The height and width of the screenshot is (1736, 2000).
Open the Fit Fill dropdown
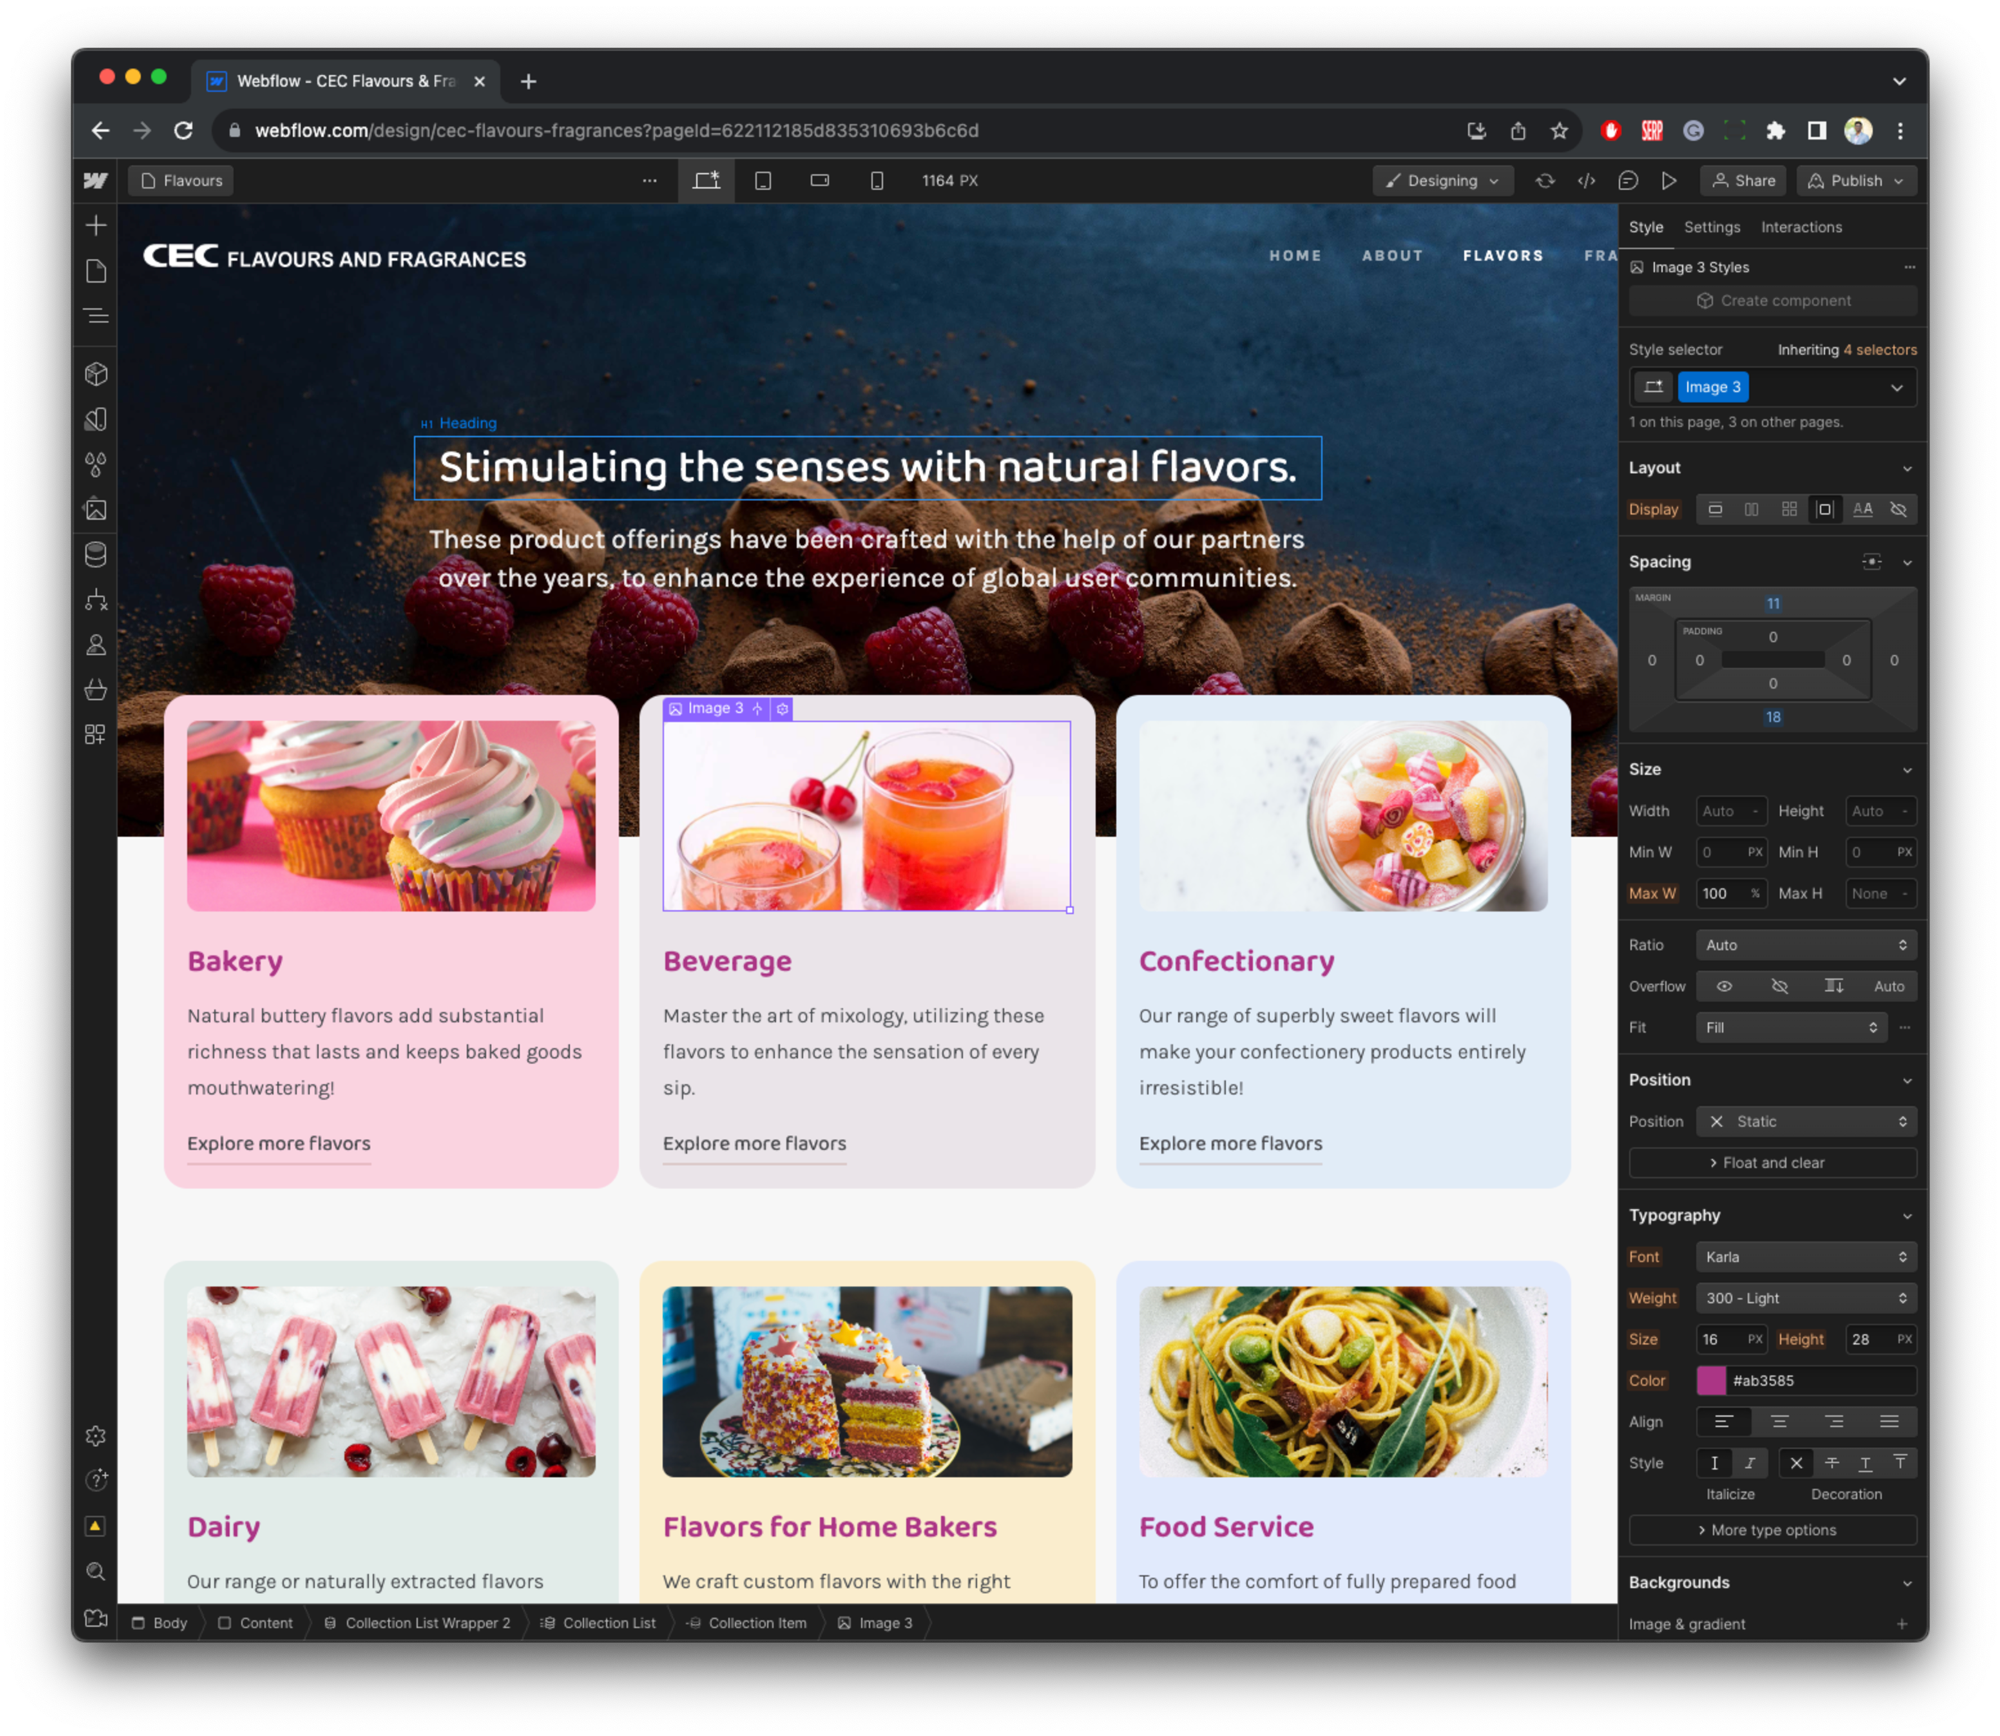click(1791, 1028)
